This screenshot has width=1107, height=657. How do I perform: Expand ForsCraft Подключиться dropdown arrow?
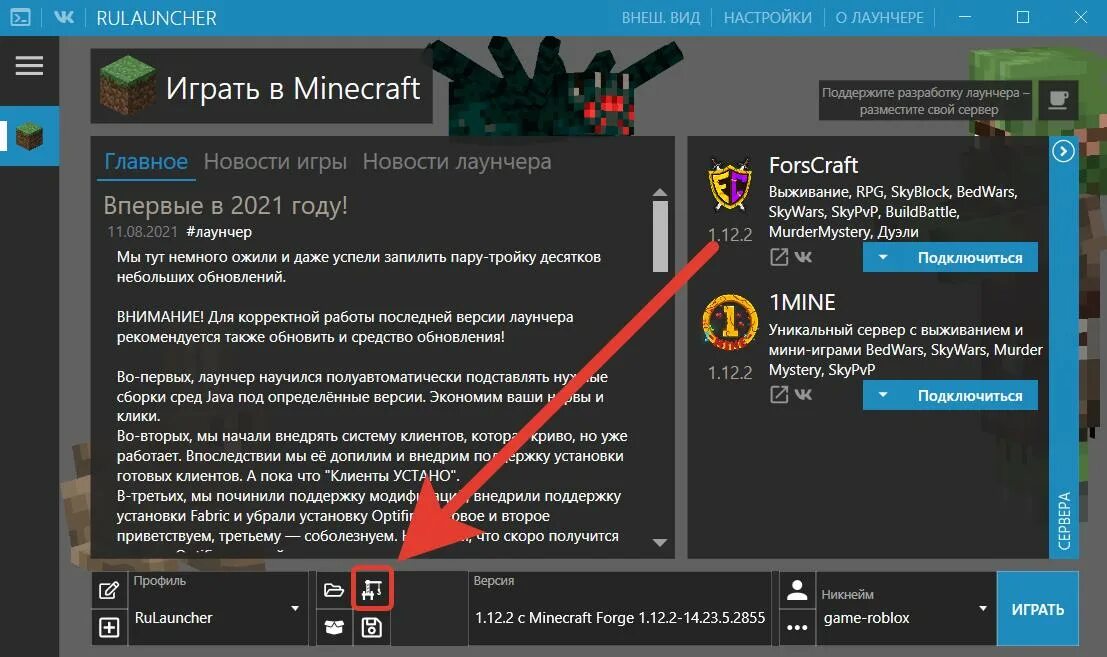pyautogui.click(x=882, y=258)
